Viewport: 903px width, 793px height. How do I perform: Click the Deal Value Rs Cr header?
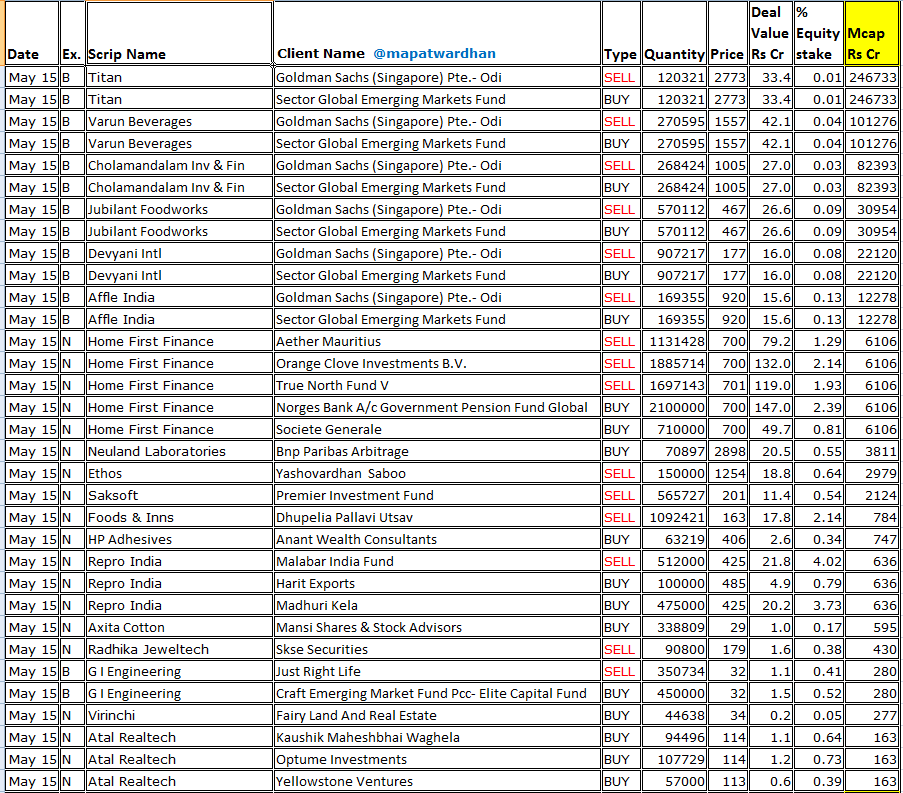coord(769,33)
